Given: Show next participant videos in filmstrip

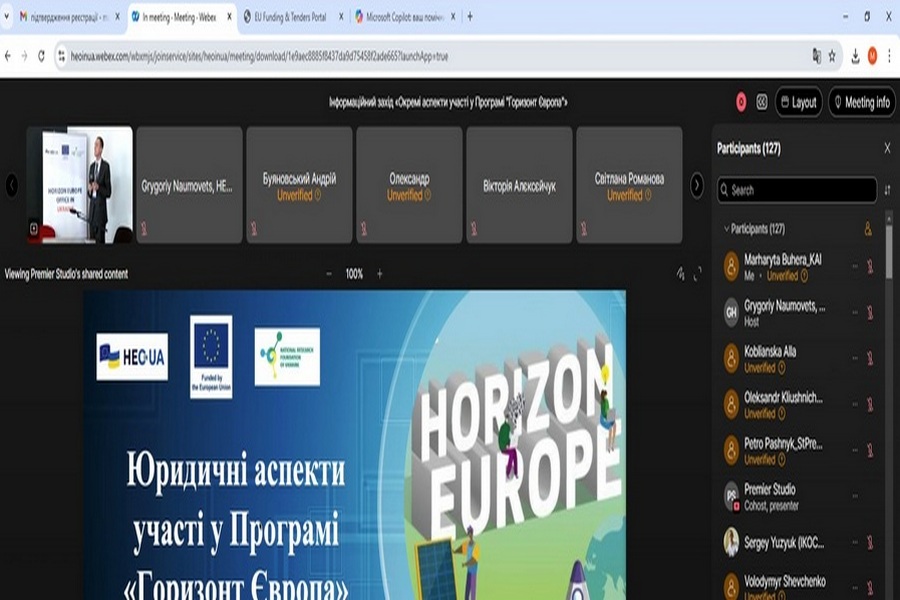Looking at the screenshot, I should tap(697, 185).
